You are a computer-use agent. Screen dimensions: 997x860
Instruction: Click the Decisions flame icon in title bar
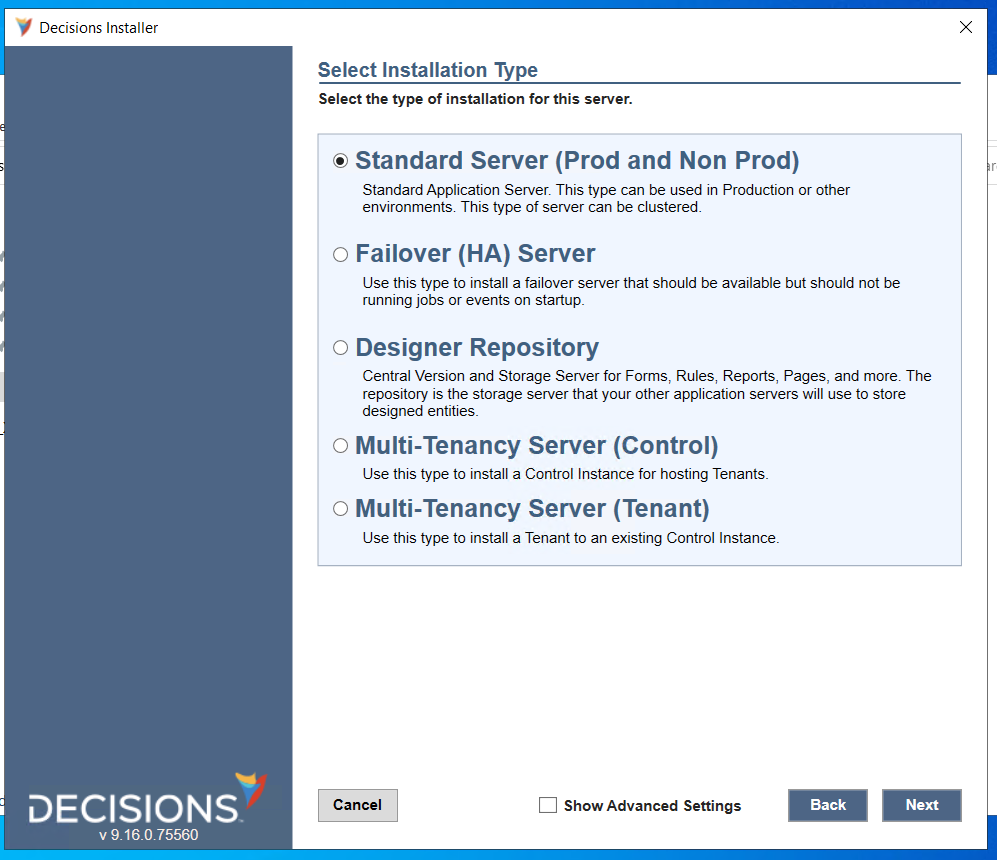(x=21, y=27)
